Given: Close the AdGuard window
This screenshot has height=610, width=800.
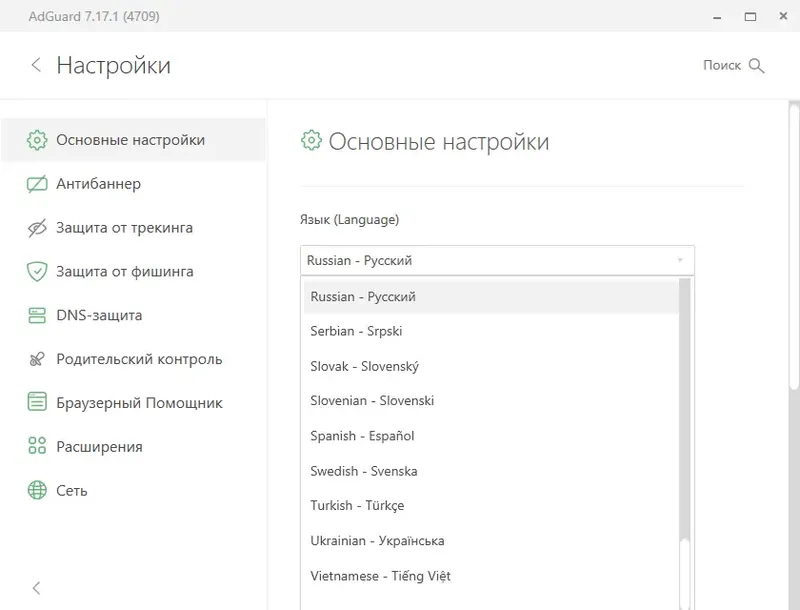Looking at the screenshot, I should pos(783,16).
